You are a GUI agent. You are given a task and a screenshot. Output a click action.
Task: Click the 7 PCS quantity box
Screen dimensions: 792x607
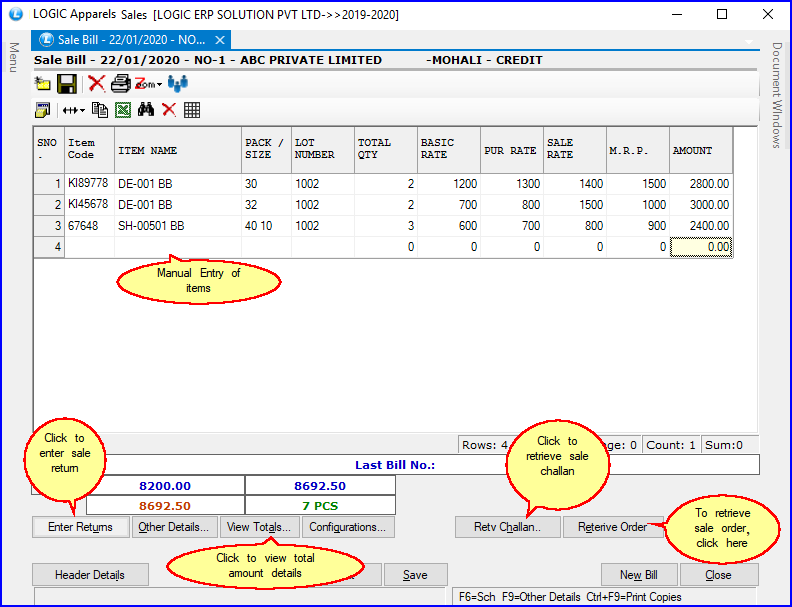point(320,505)
